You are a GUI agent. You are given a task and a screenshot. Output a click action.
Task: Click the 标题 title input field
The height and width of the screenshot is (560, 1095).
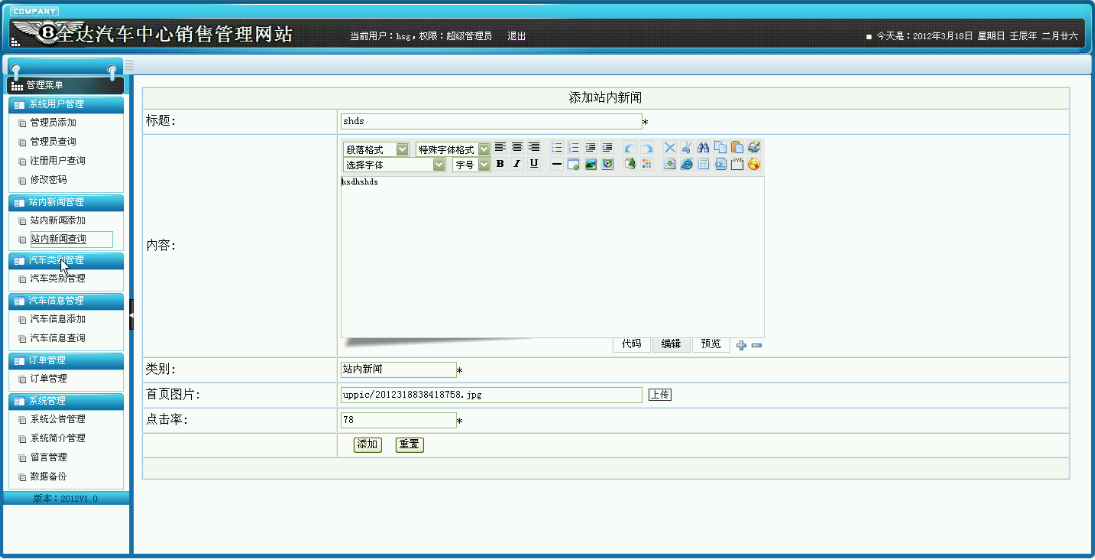coord(491,121)
